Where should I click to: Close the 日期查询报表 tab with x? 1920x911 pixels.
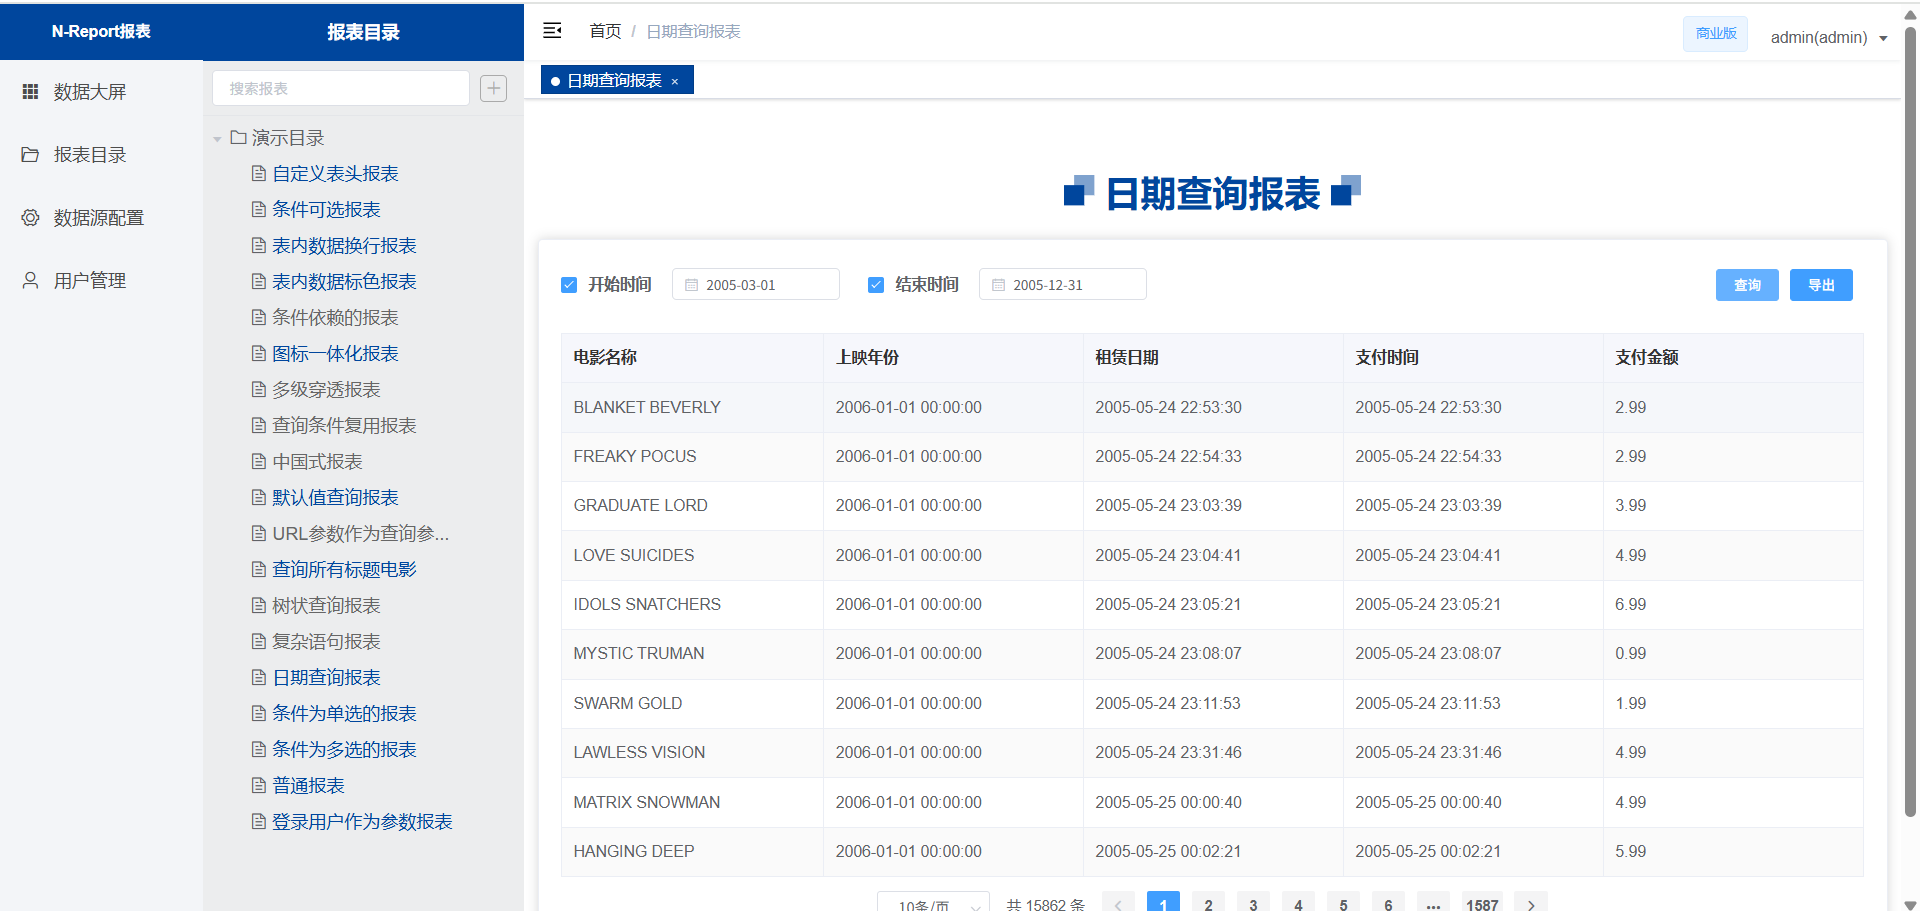pos(675,82)
